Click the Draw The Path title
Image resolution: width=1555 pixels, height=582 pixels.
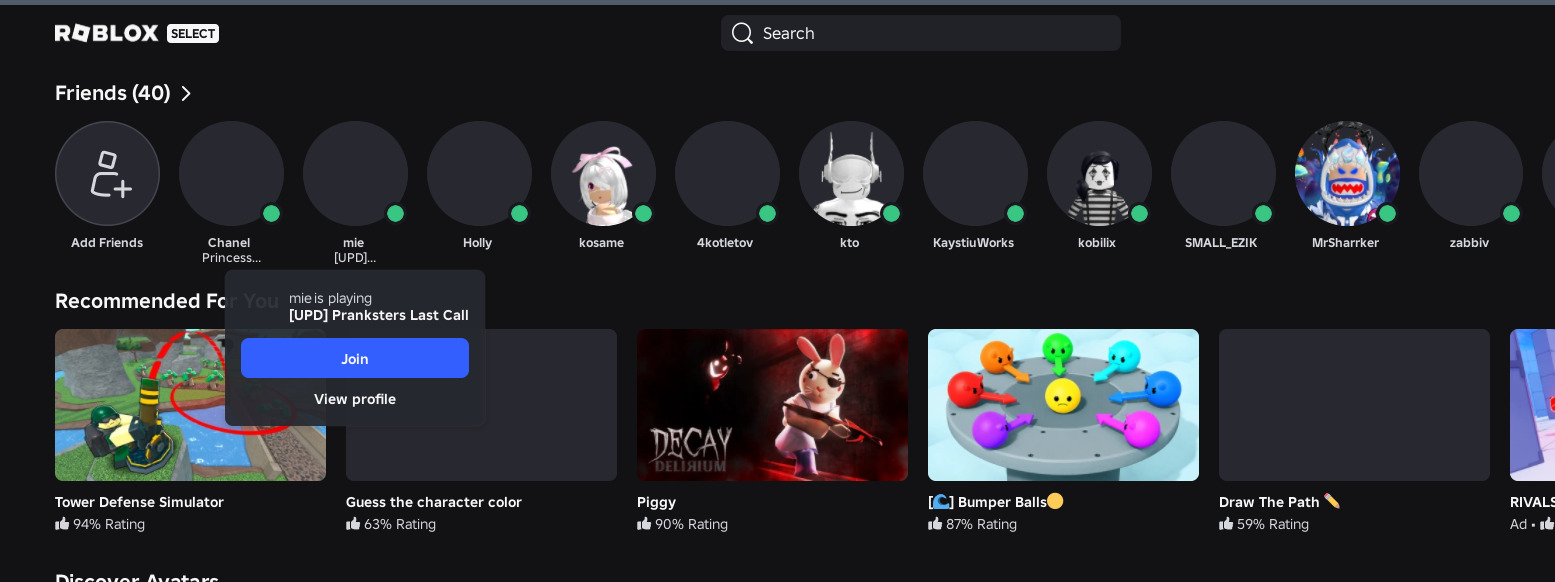[x=1279, y=502]
